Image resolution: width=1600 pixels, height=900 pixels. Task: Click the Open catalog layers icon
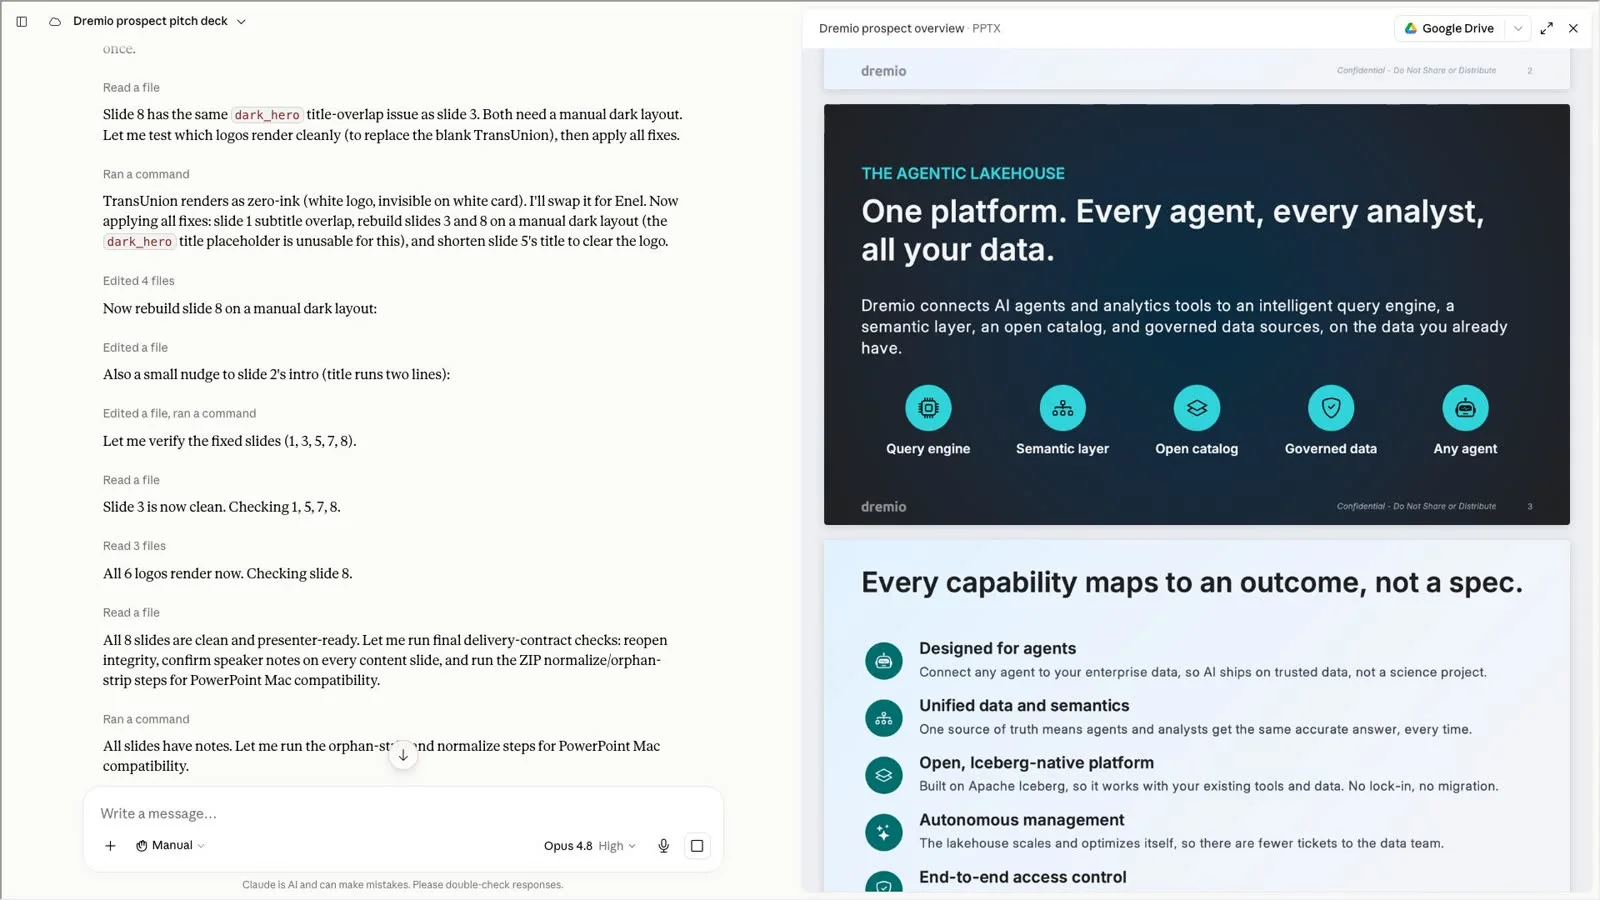pyautogui.click(x=1197, y=408)
